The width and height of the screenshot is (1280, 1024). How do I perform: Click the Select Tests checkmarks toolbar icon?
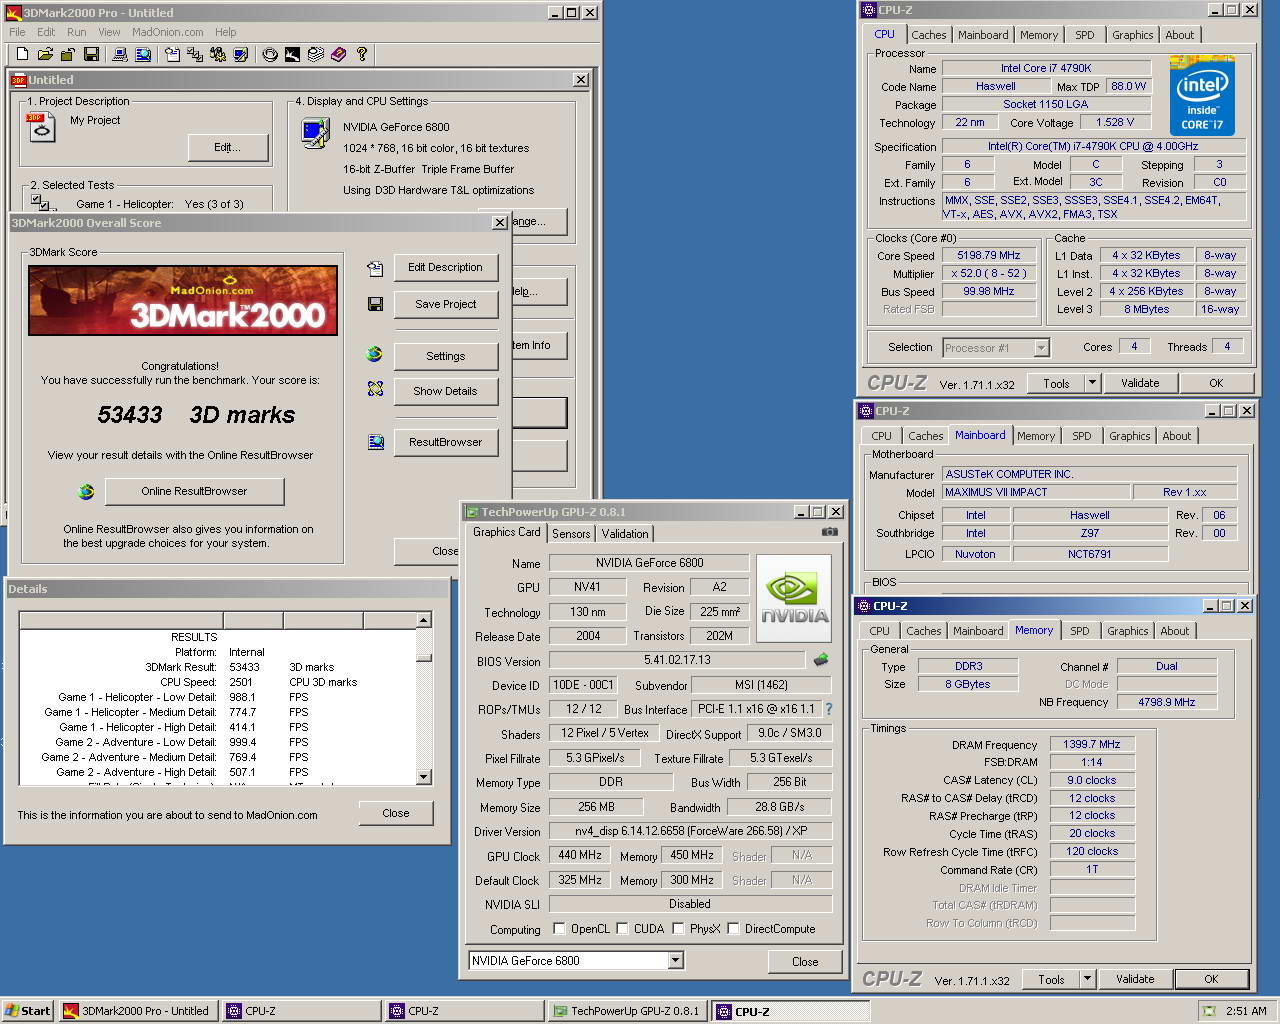[x=195, y=54]
